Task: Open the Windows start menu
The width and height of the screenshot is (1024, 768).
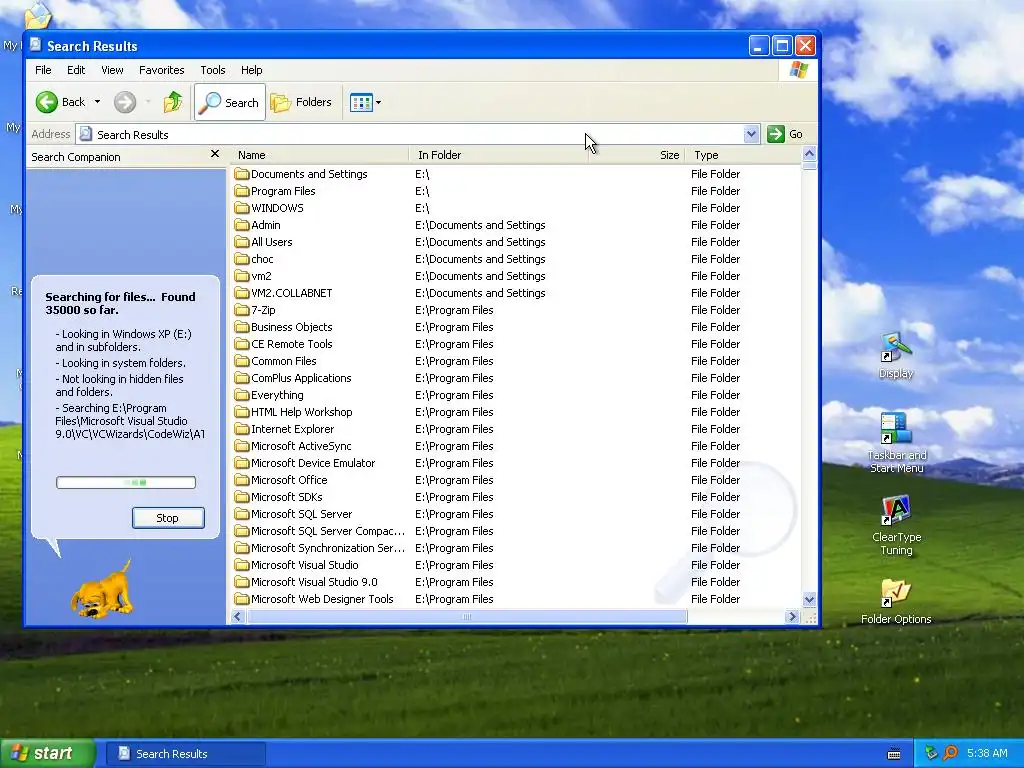Action: 48,754
